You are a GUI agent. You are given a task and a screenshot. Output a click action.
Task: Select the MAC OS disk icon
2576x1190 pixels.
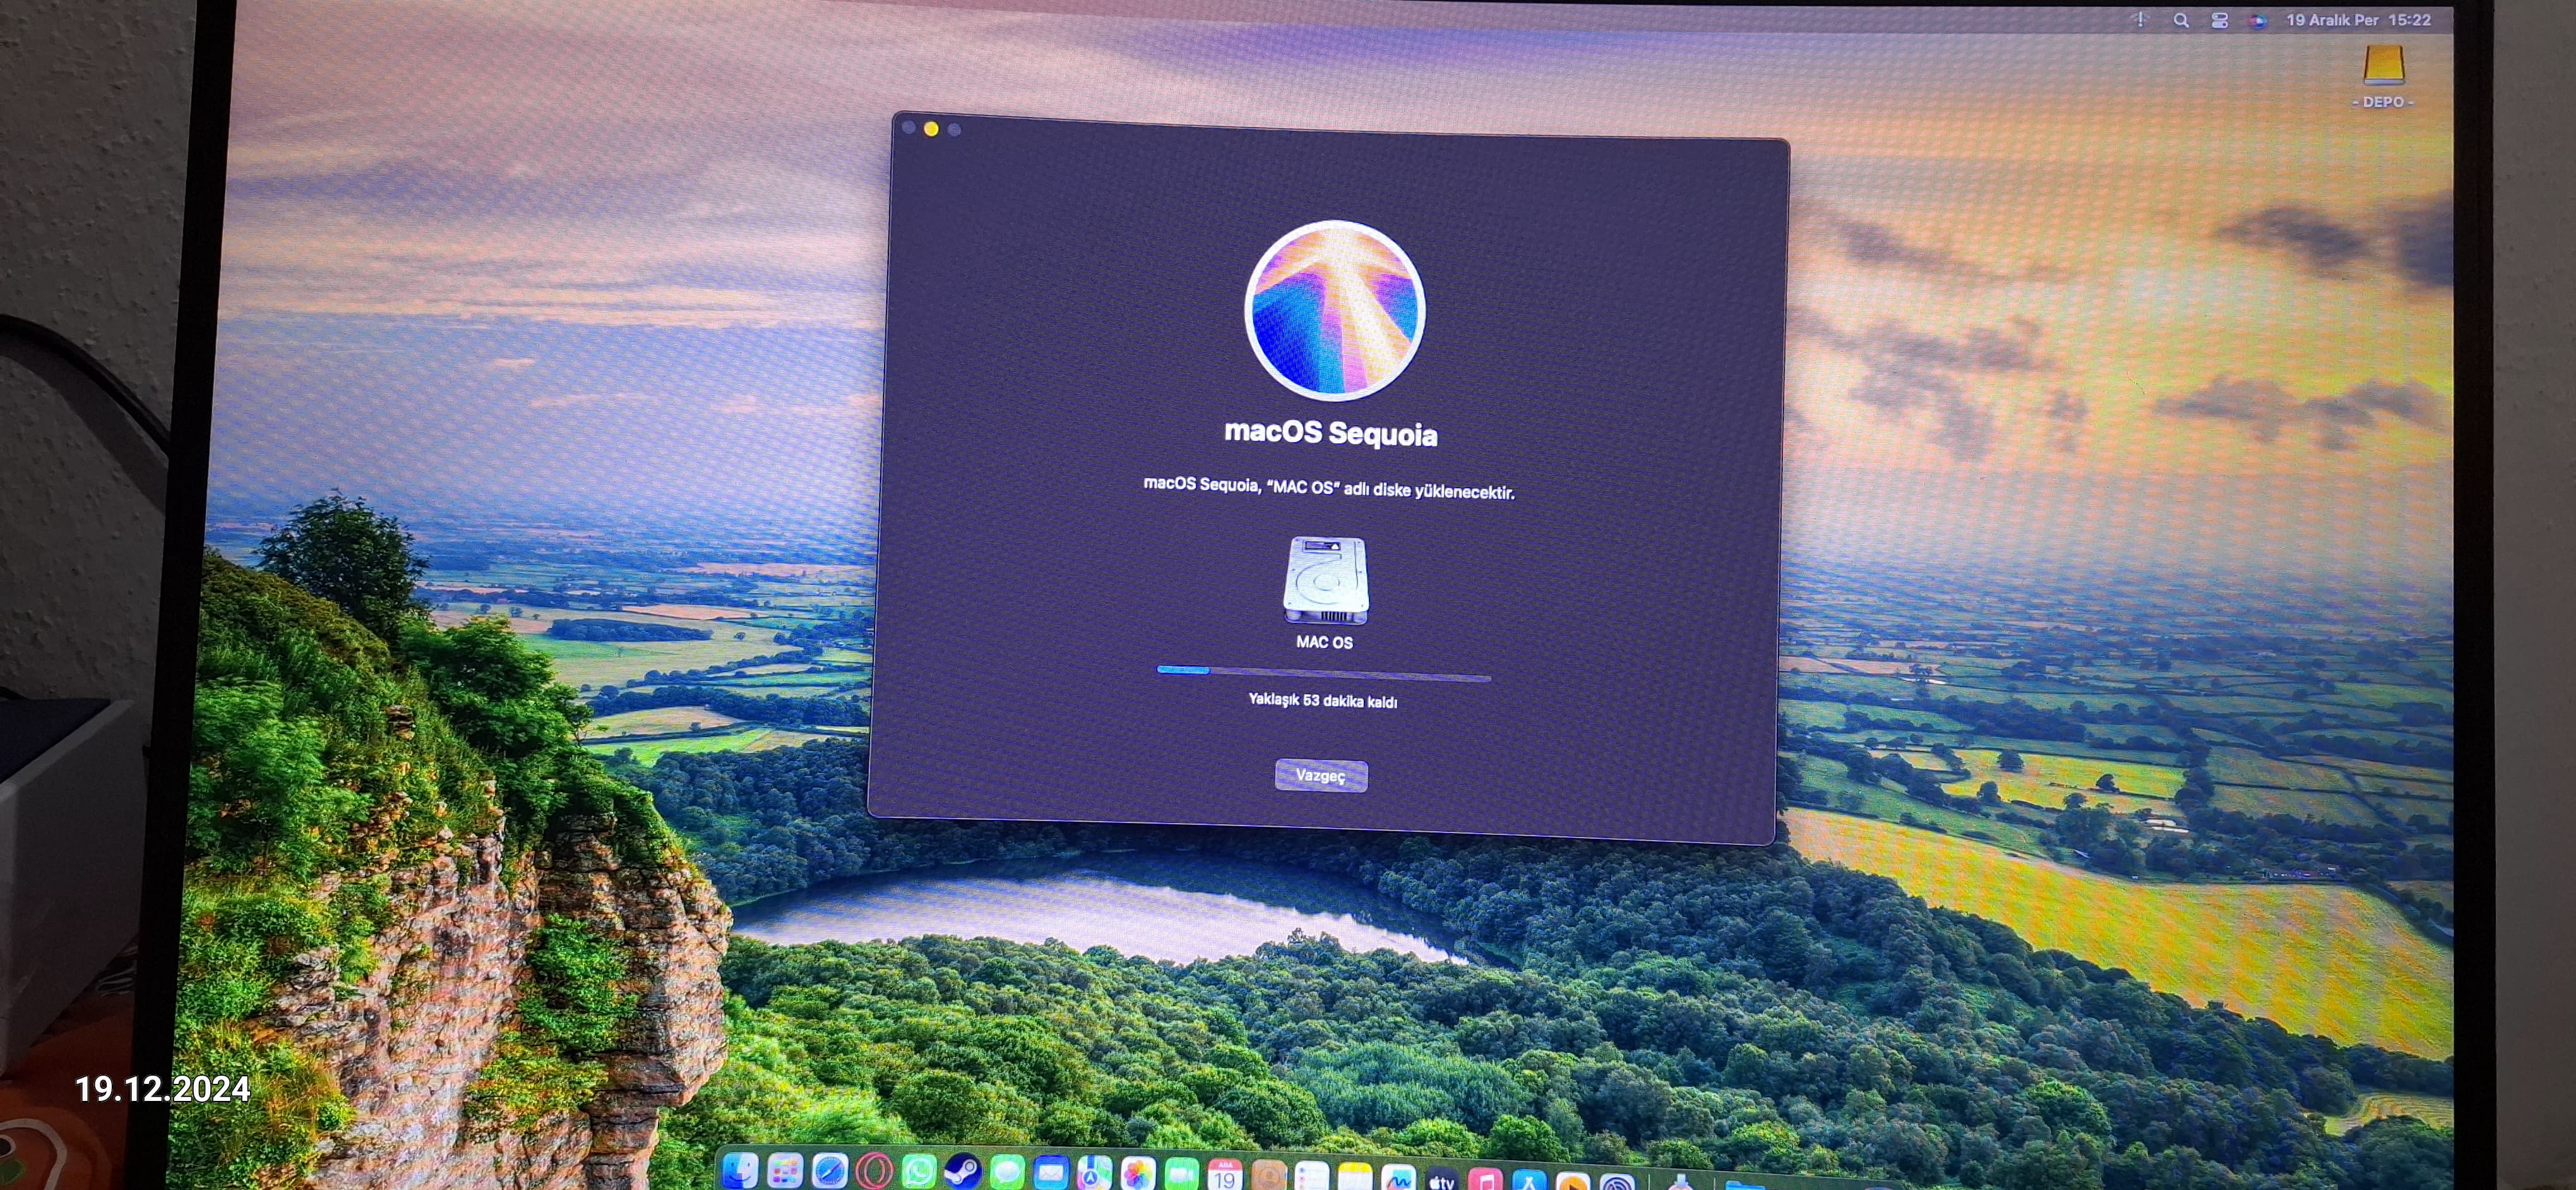click(1325, 581)
